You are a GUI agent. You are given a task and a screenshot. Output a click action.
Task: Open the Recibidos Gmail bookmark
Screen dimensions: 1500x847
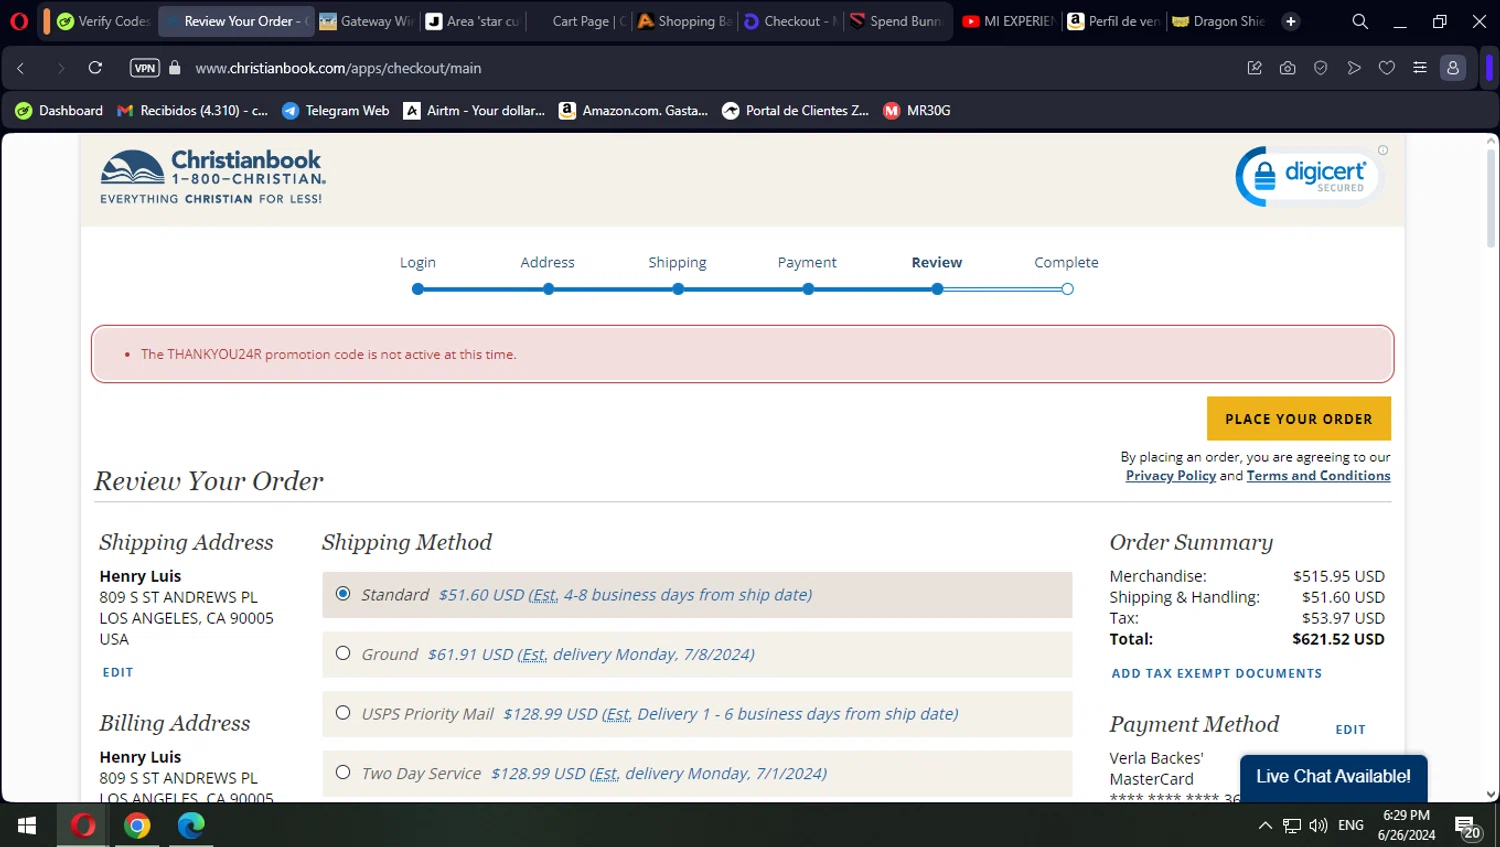(193, 111)
